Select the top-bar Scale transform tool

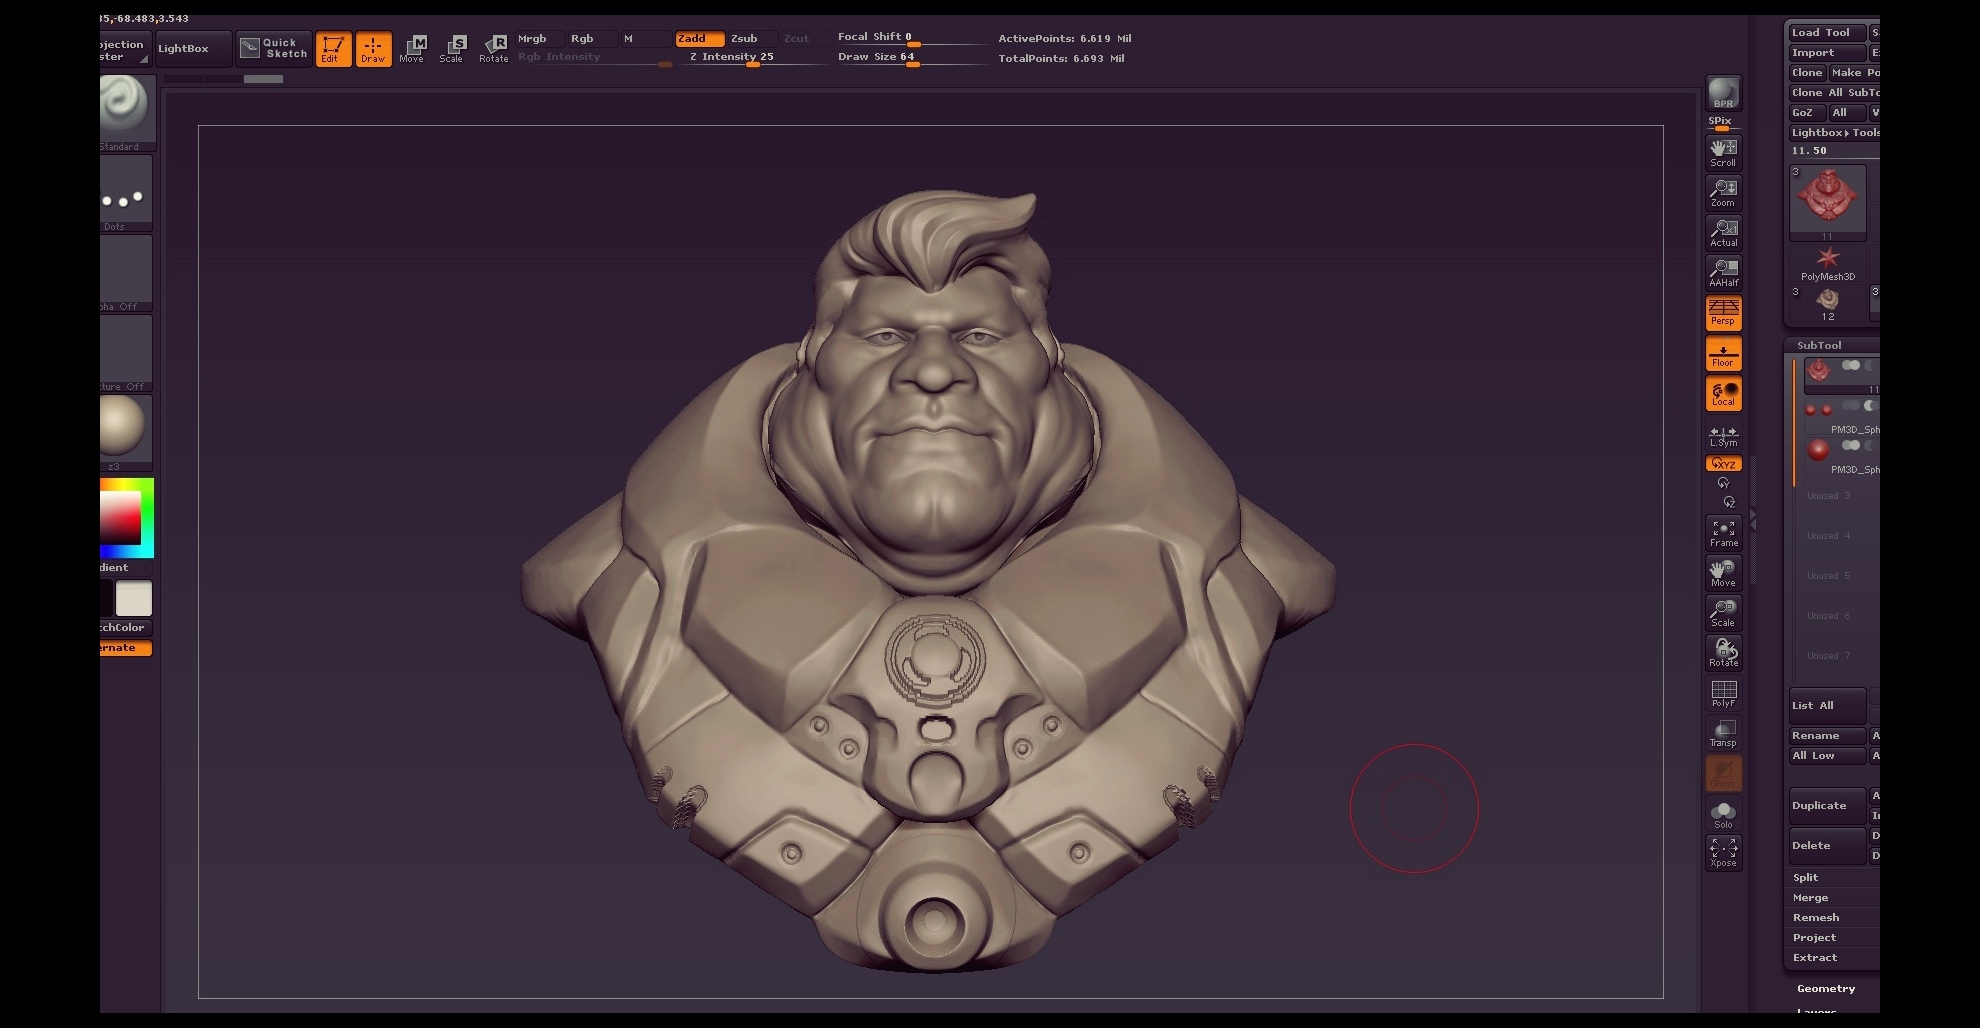point(452,49)
